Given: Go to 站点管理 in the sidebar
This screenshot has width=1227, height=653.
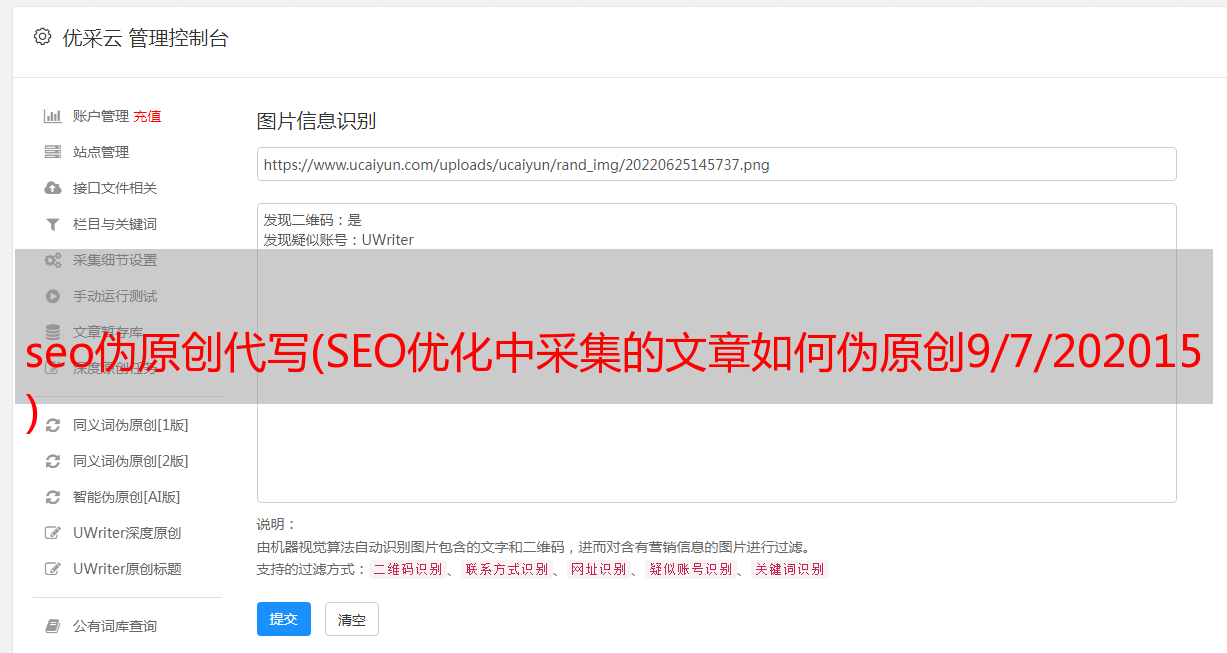Looking at the screenshot, I should (101, 152).
